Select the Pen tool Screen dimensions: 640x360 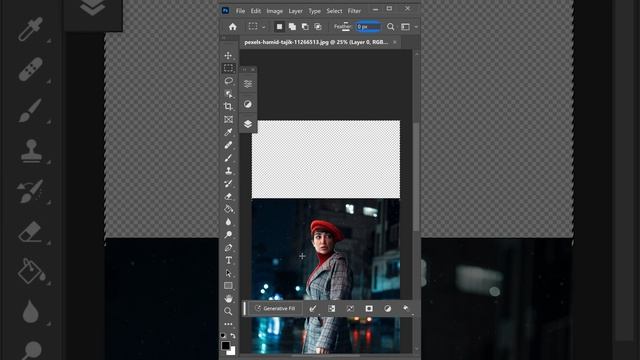[x=228, y=248]
